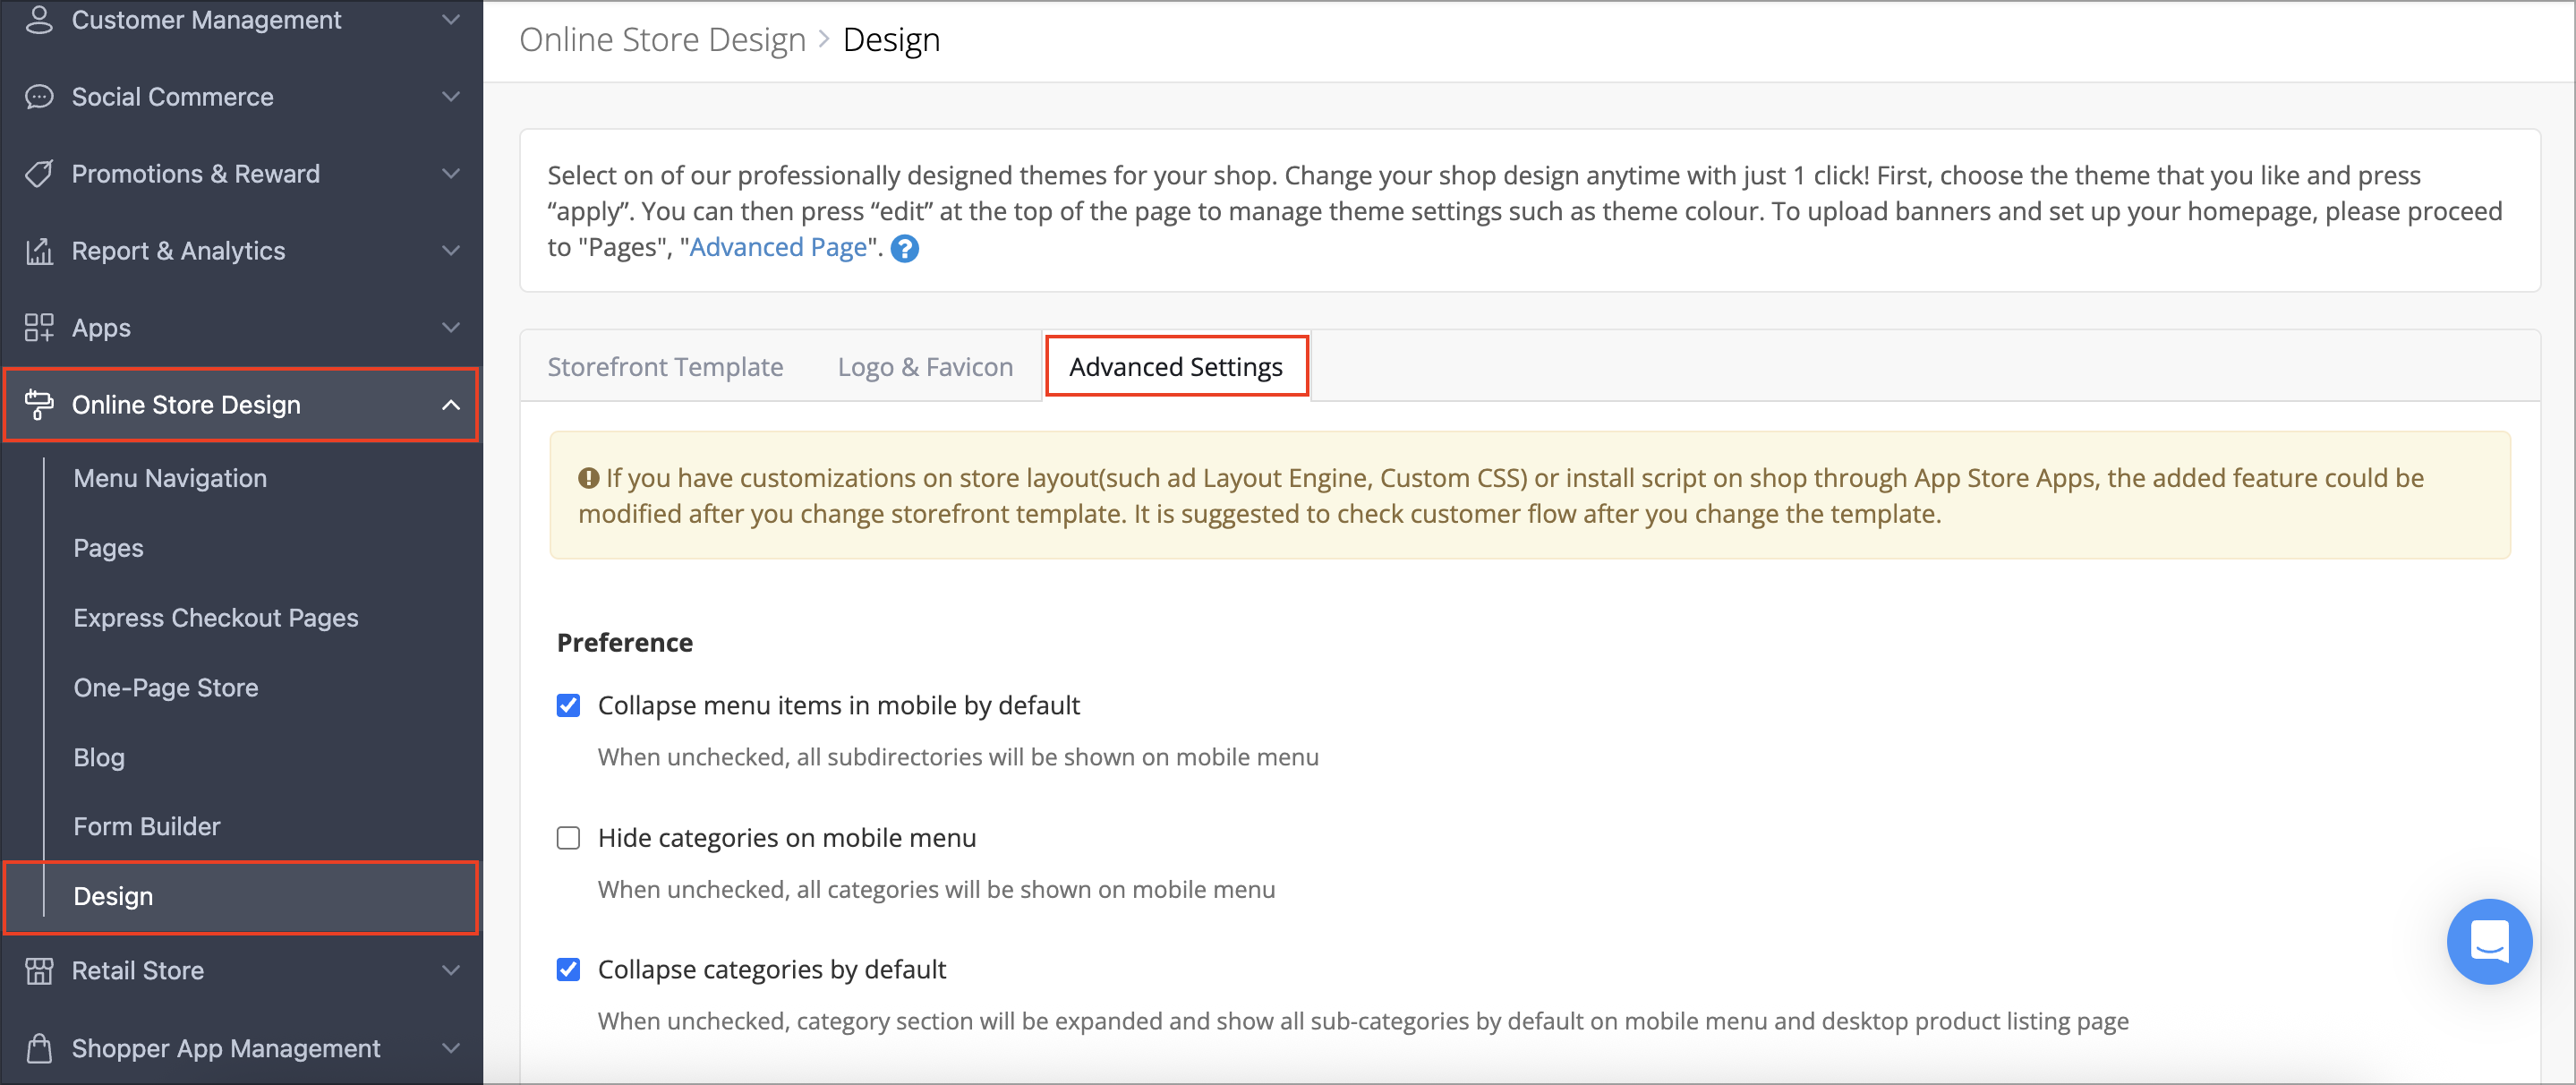
Task: Click Online Store Design breadcrumb link
Action: pos(662,40)
